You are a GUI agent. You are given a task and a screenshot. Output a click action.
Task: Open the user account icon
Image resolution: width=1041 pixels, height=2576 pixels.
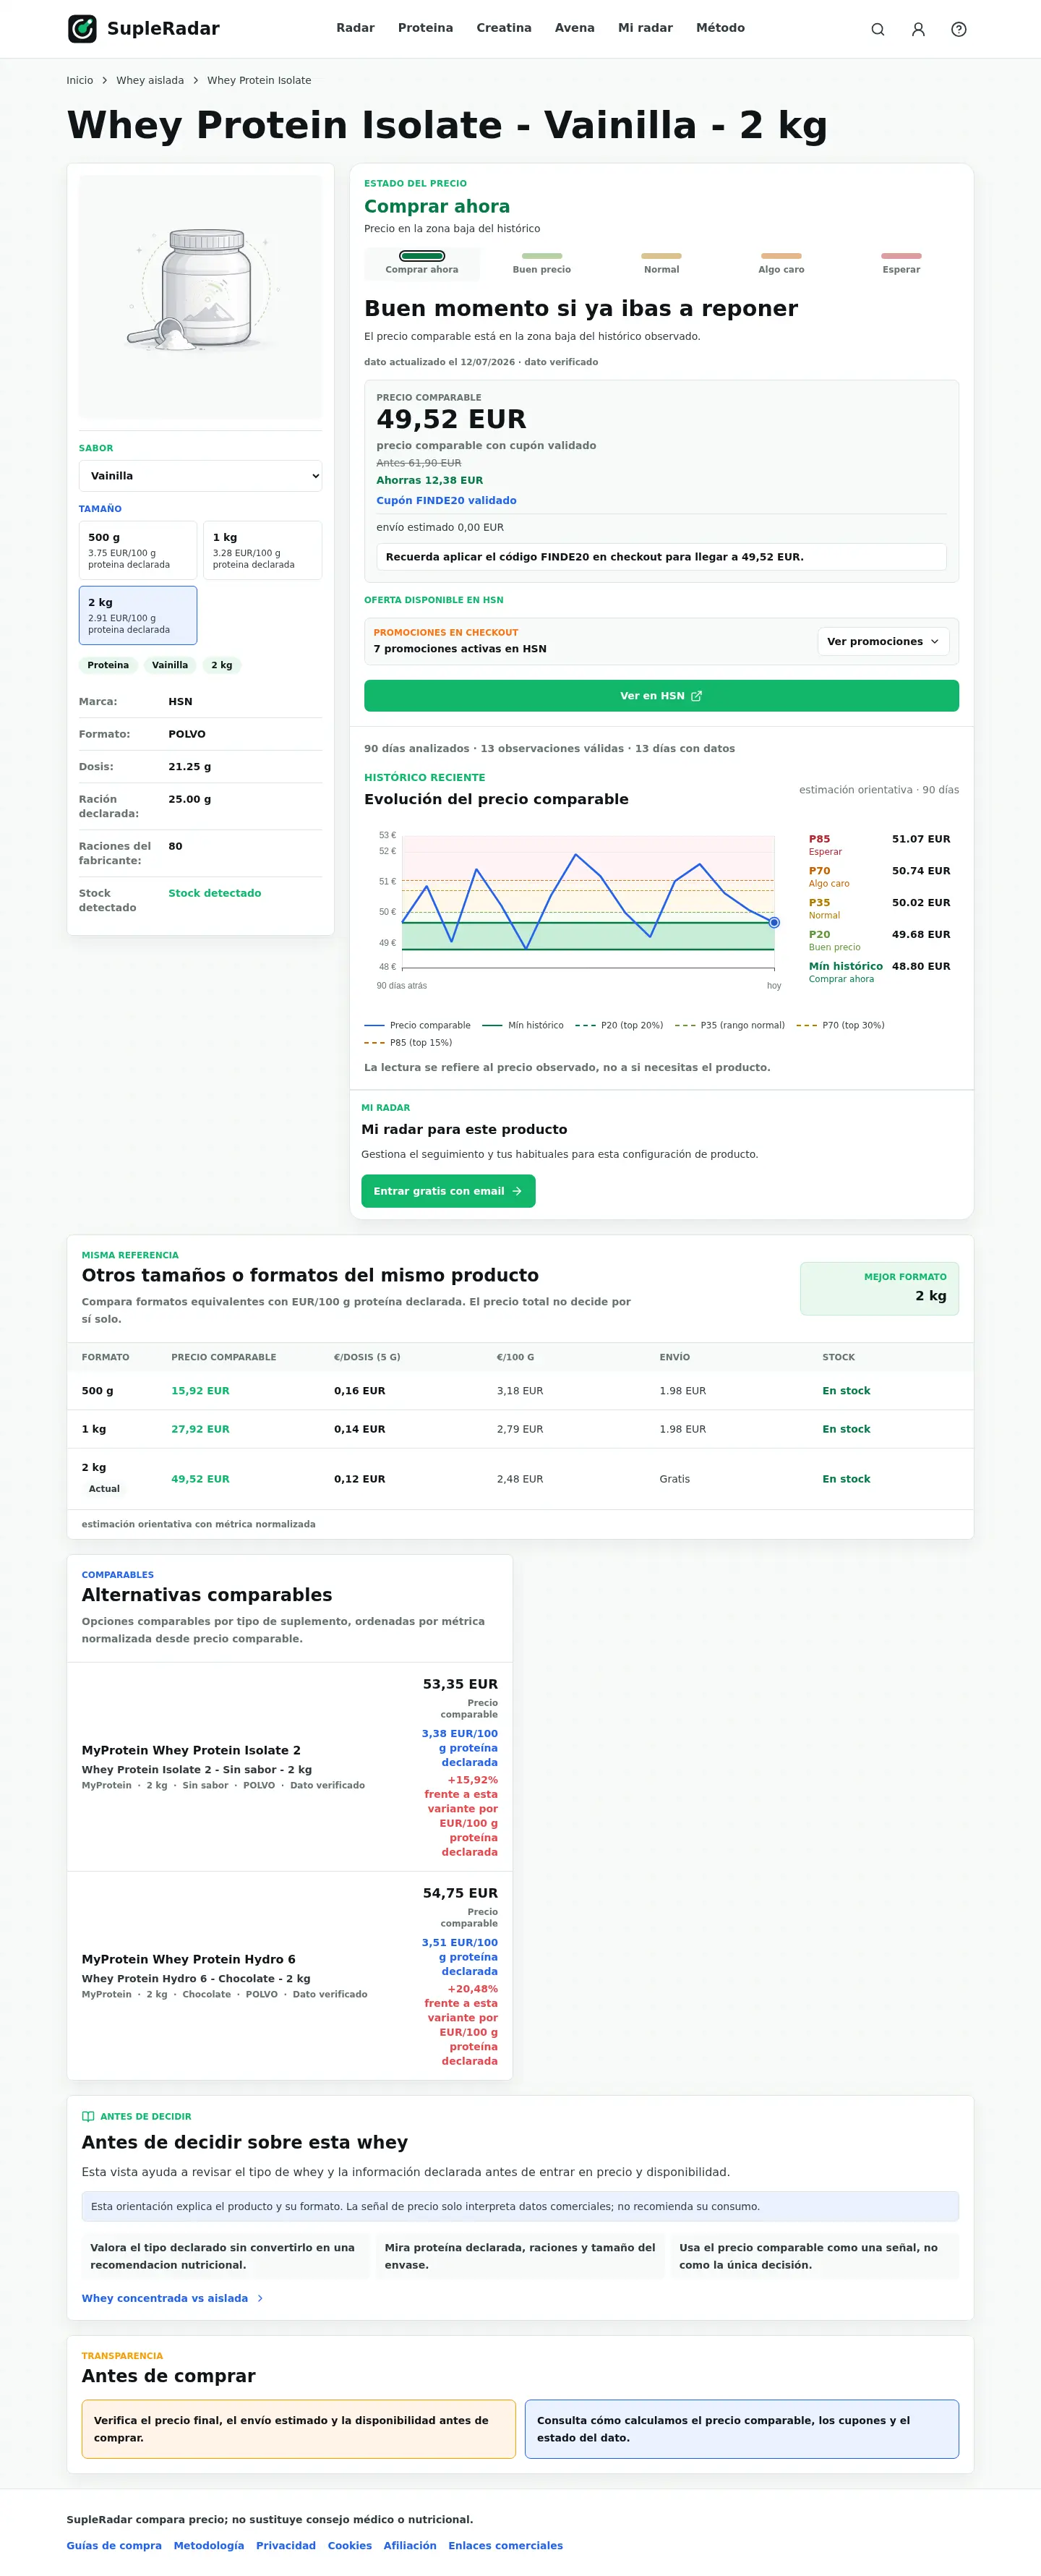pos(918,29)
